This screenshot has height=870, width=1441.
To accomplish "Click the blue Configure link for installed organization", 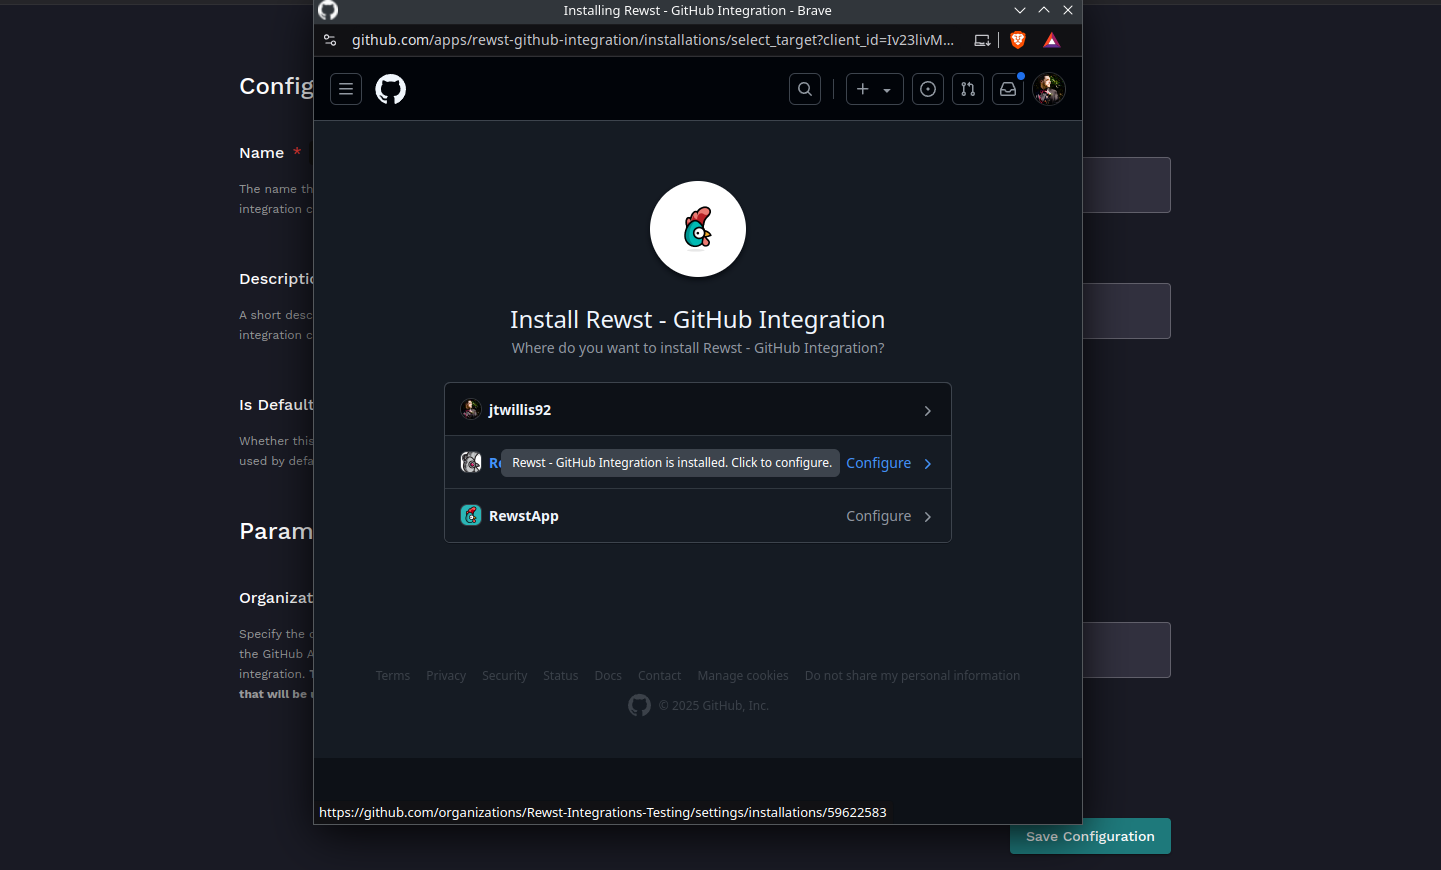I will tap(878, 463).
